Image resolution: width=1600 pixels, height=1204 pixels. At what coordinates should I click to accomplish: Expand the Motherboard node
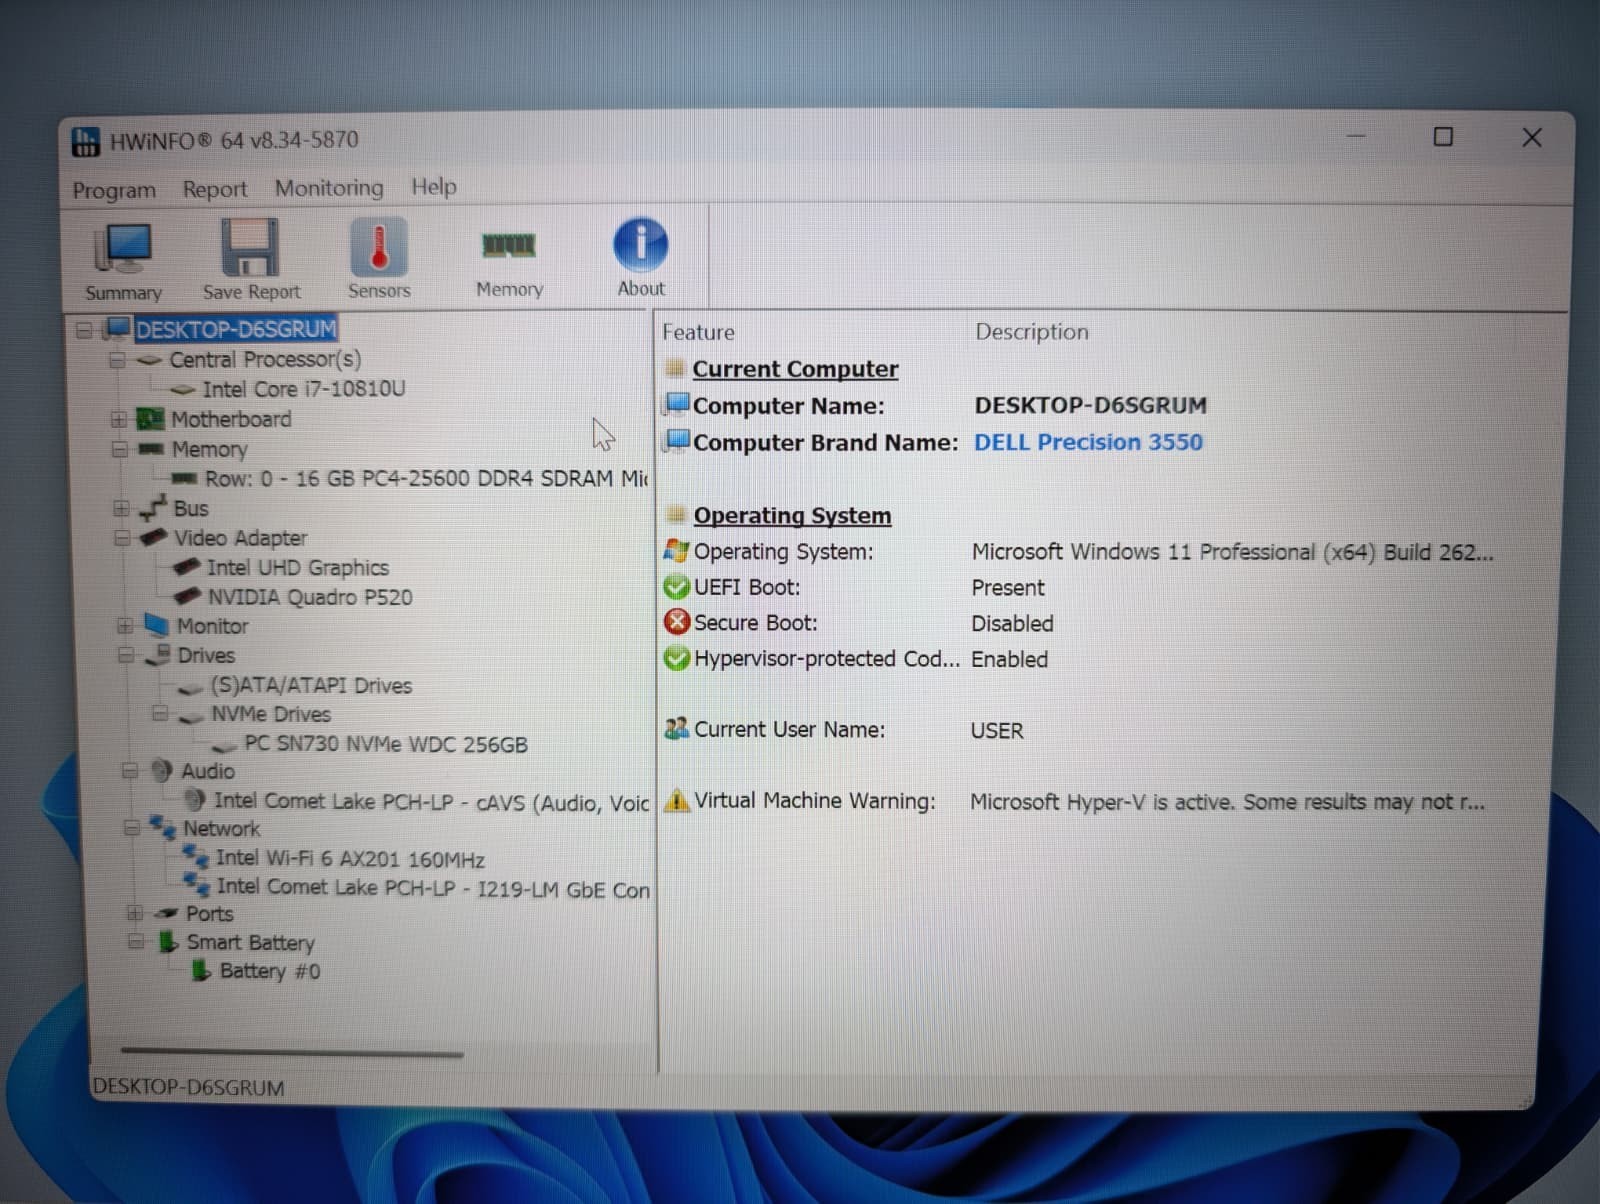[x=118, y=419]
